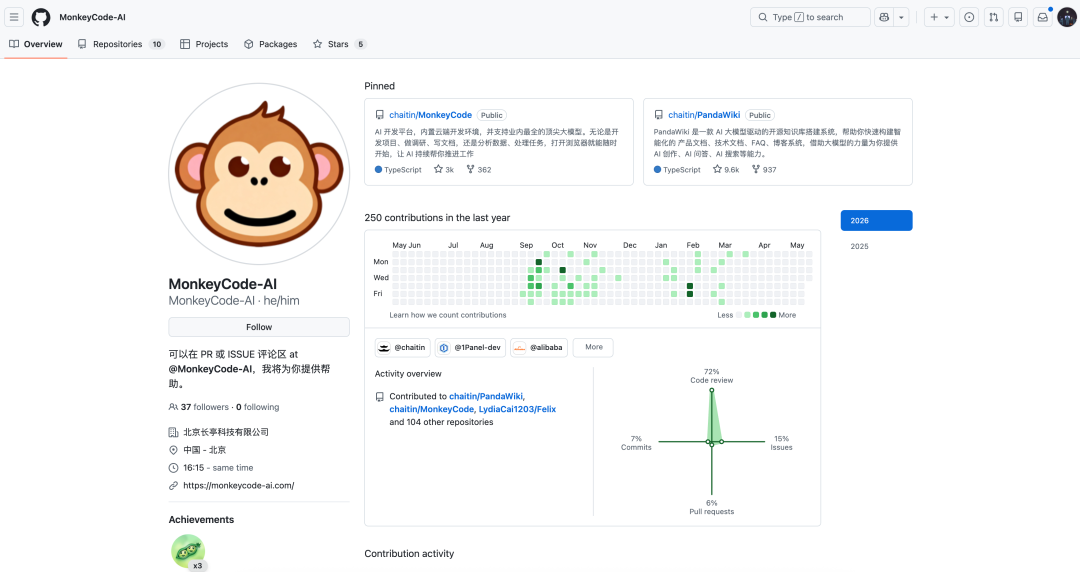Open the monkey profile avatar image

259,174
